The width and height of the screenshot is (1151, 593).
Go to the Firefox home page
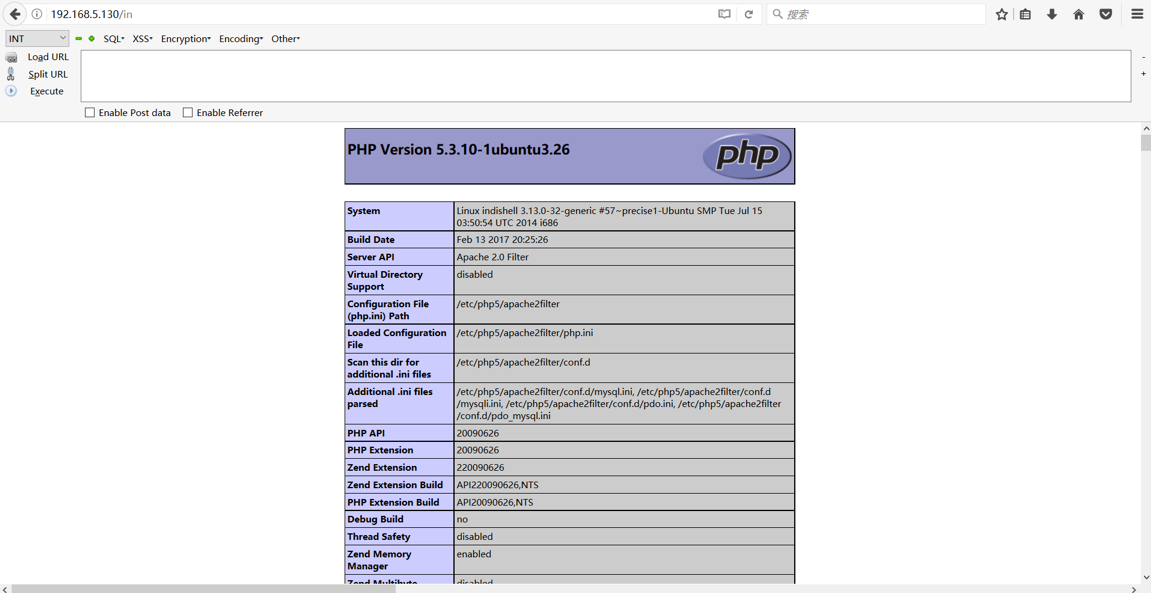pos(1078,14)
